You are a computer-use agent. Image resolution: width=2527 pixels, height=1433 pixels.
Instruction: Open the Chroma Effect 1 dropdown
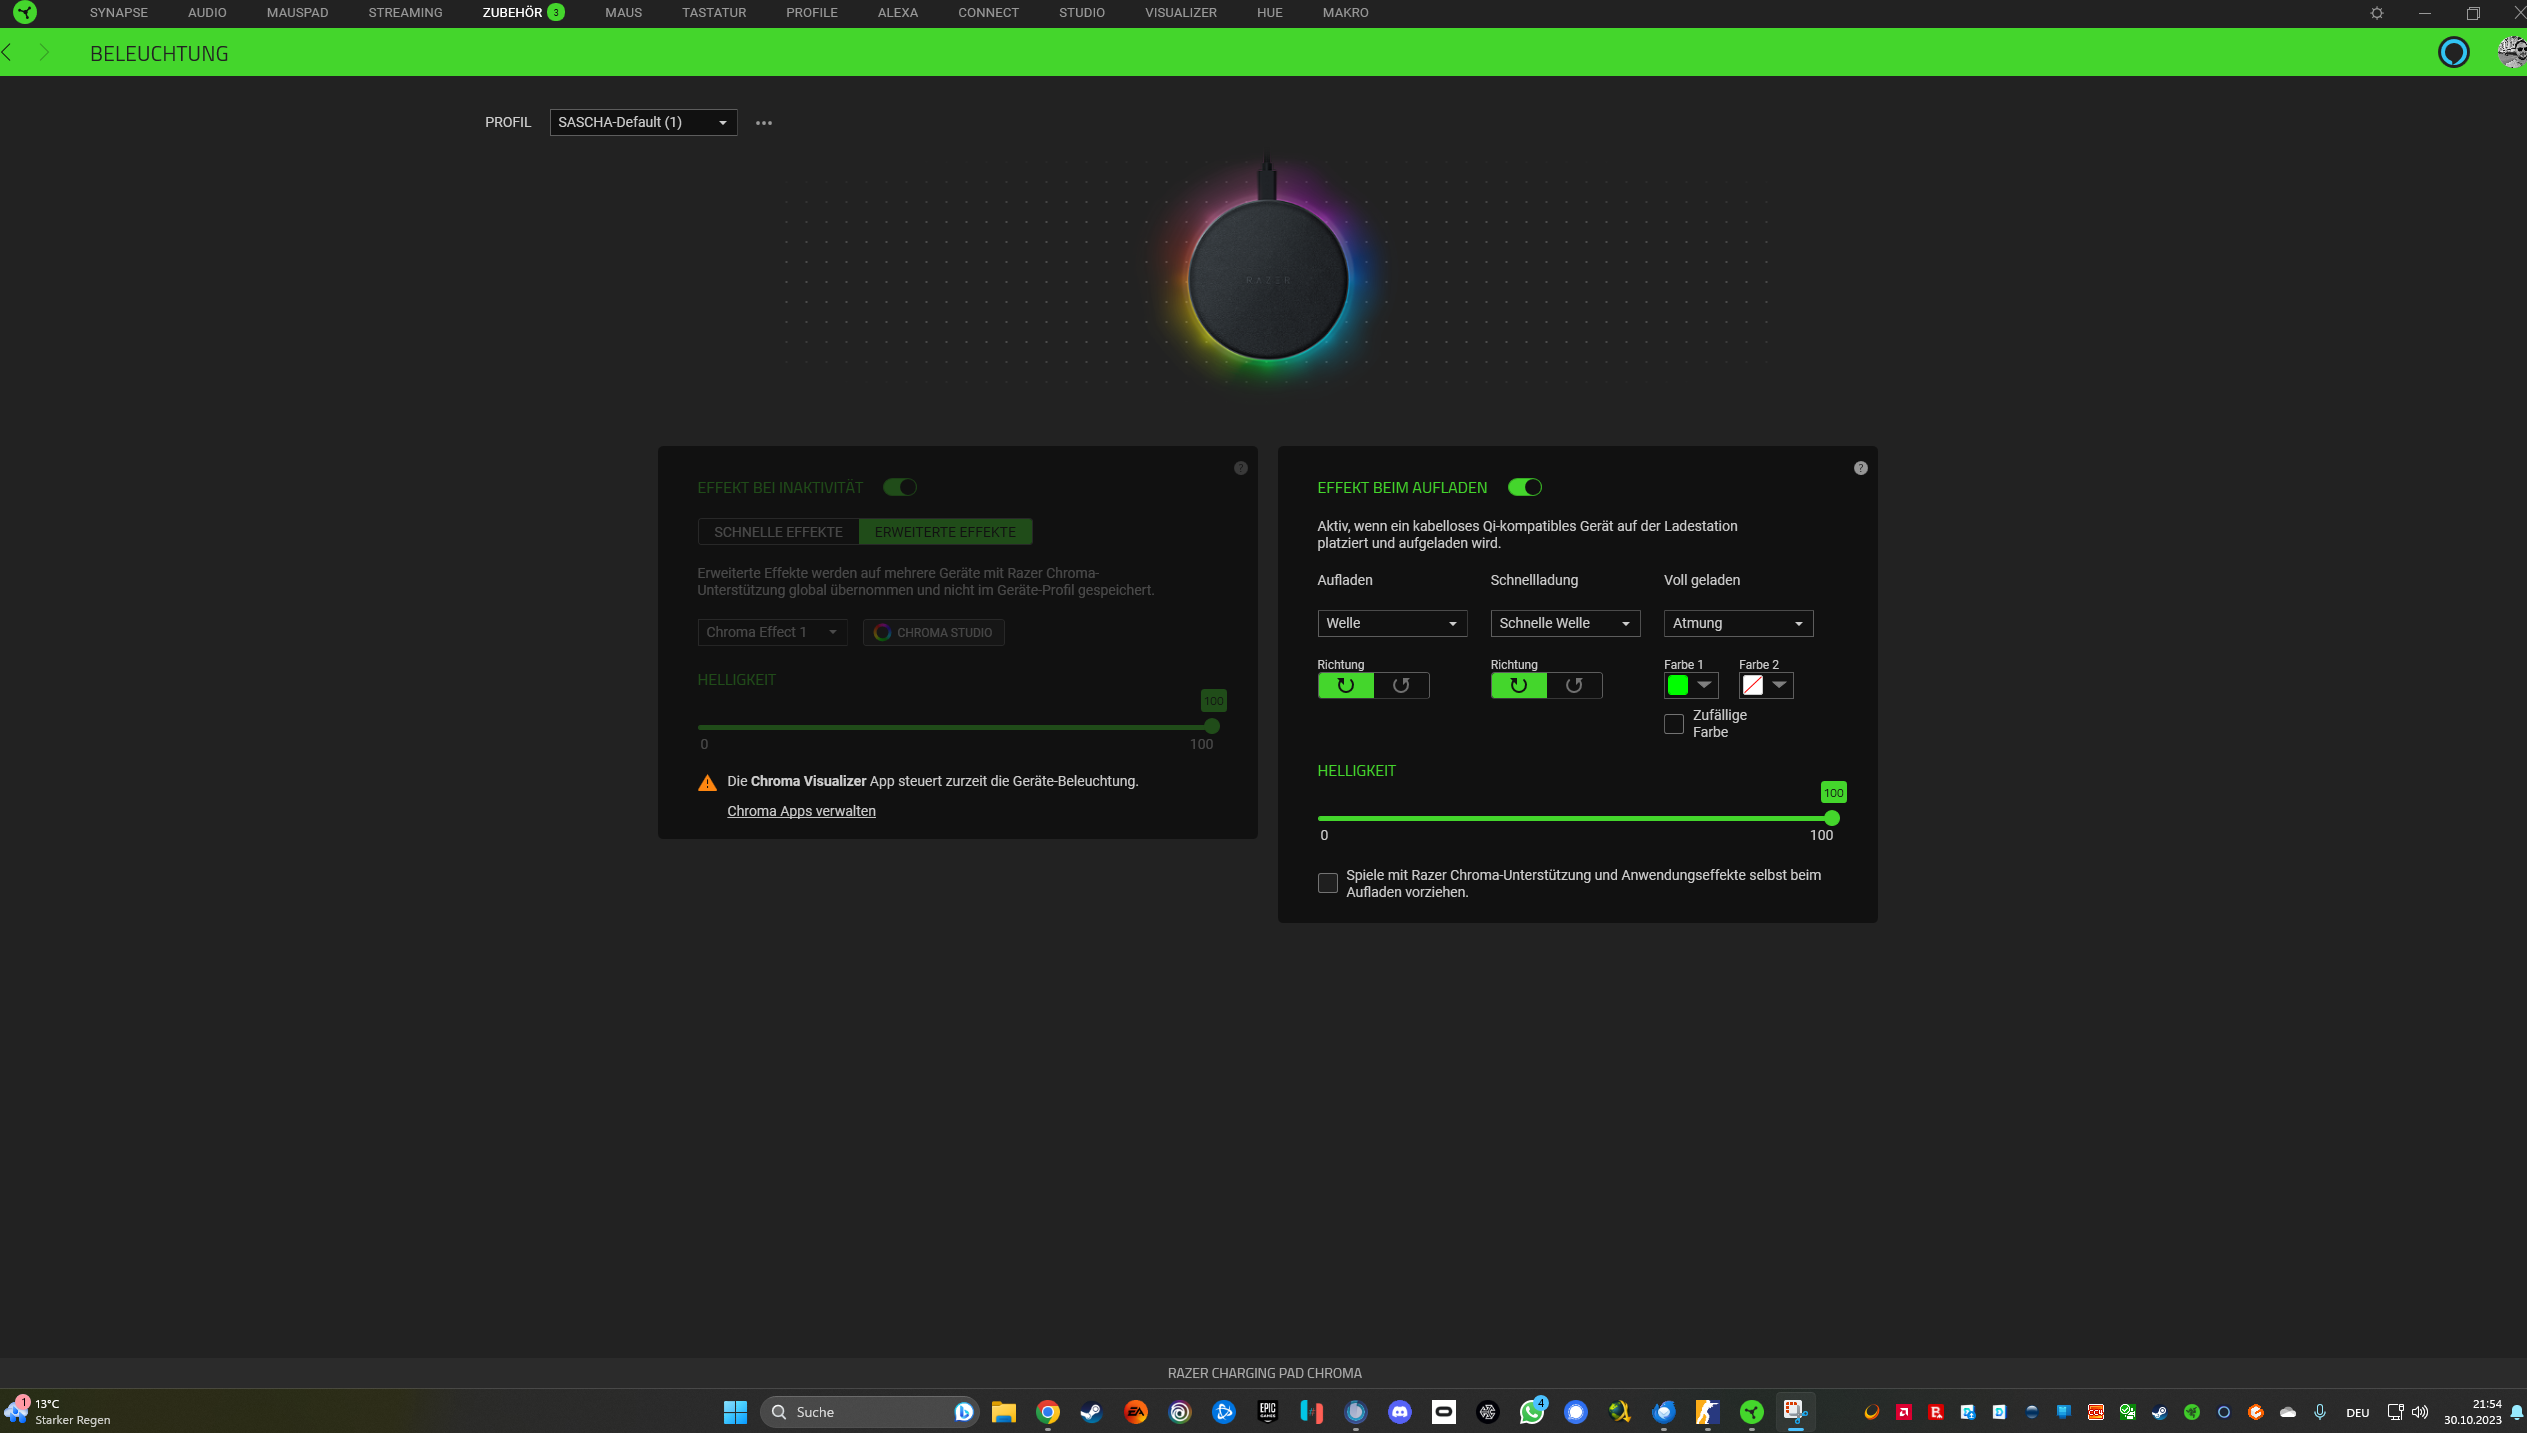pos(772,632)
